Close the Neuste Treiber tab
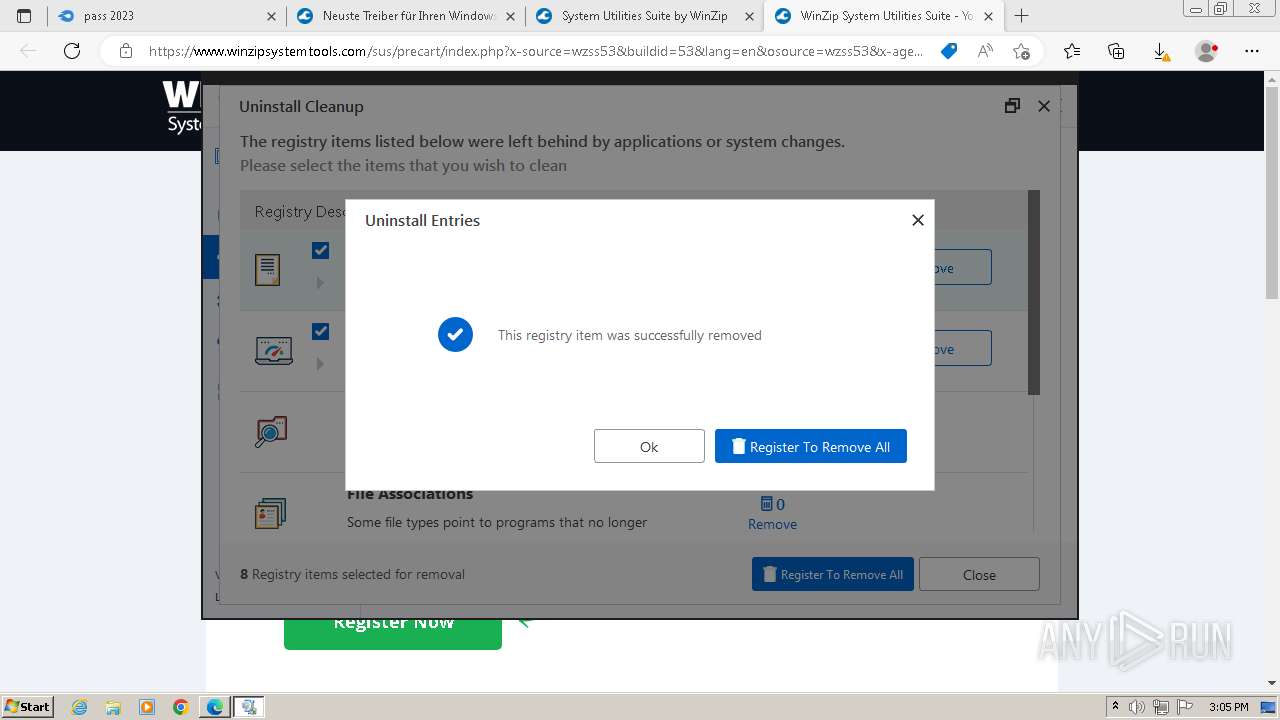Screen dimensions: 1280x720 (511, 16)
